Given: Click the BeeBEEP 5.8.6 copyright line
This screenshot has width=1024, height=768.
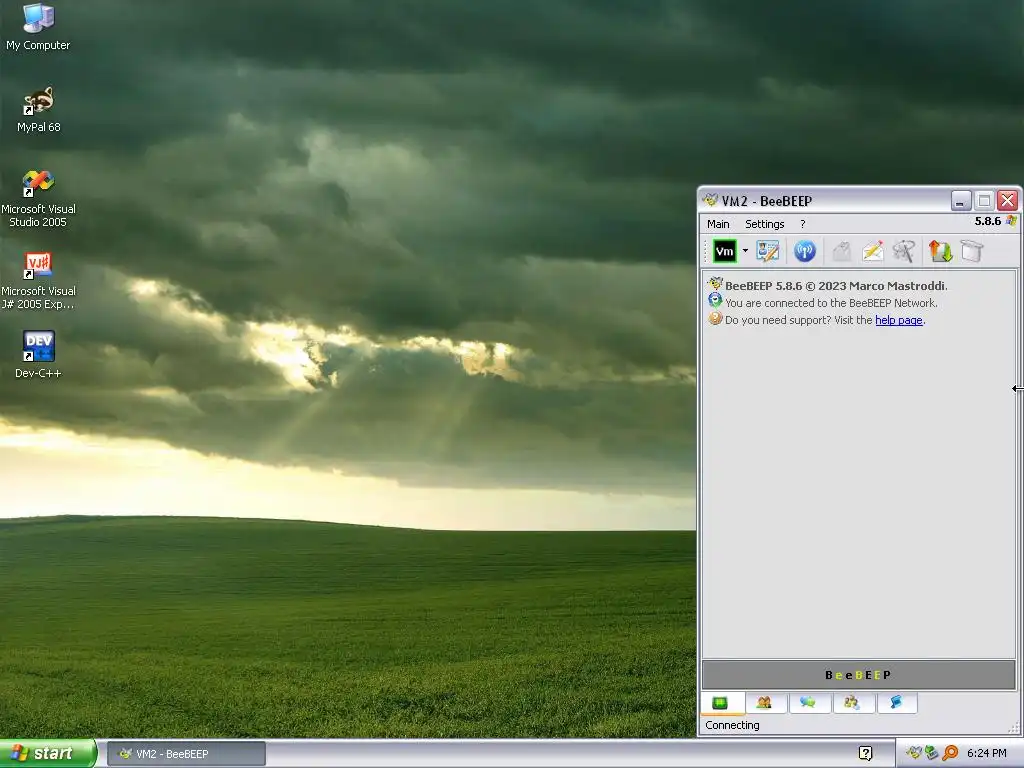Looking at the screenshot, I should coord(836,286).
